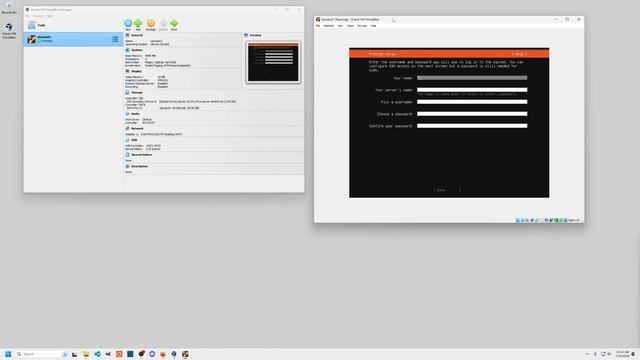Click the Storage section heading in details
640x360 pixels.
tap(137, 93)
